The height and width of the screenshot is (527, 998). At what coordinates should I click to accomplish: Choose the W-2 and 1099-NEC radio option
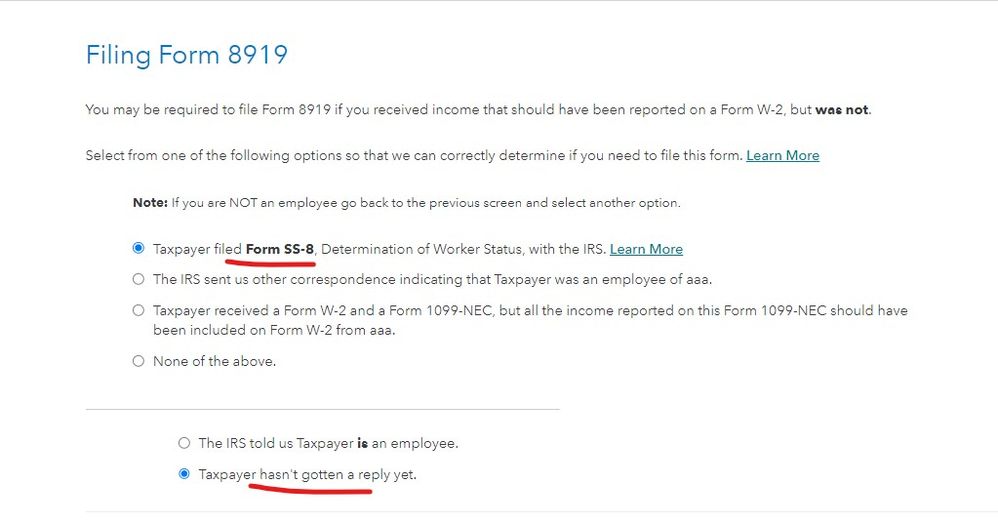click(138, 310)
